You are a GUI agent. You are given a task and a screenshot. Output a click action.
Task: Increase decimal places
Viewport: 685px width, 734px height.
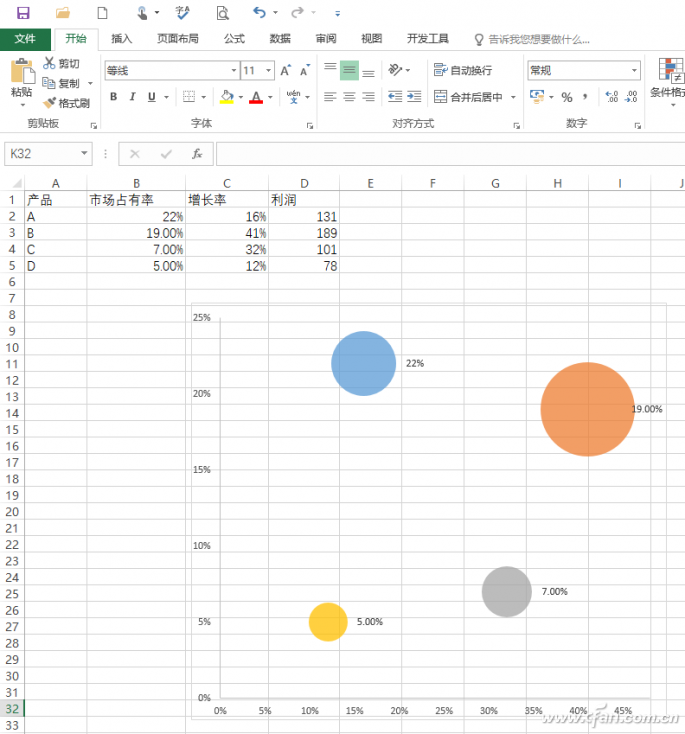[x=612, y=97]
